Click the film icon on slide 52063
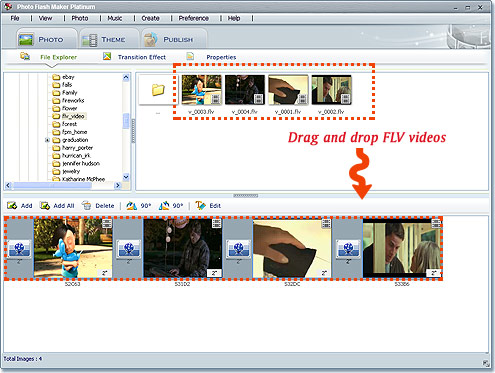 (x=107, y=223)
